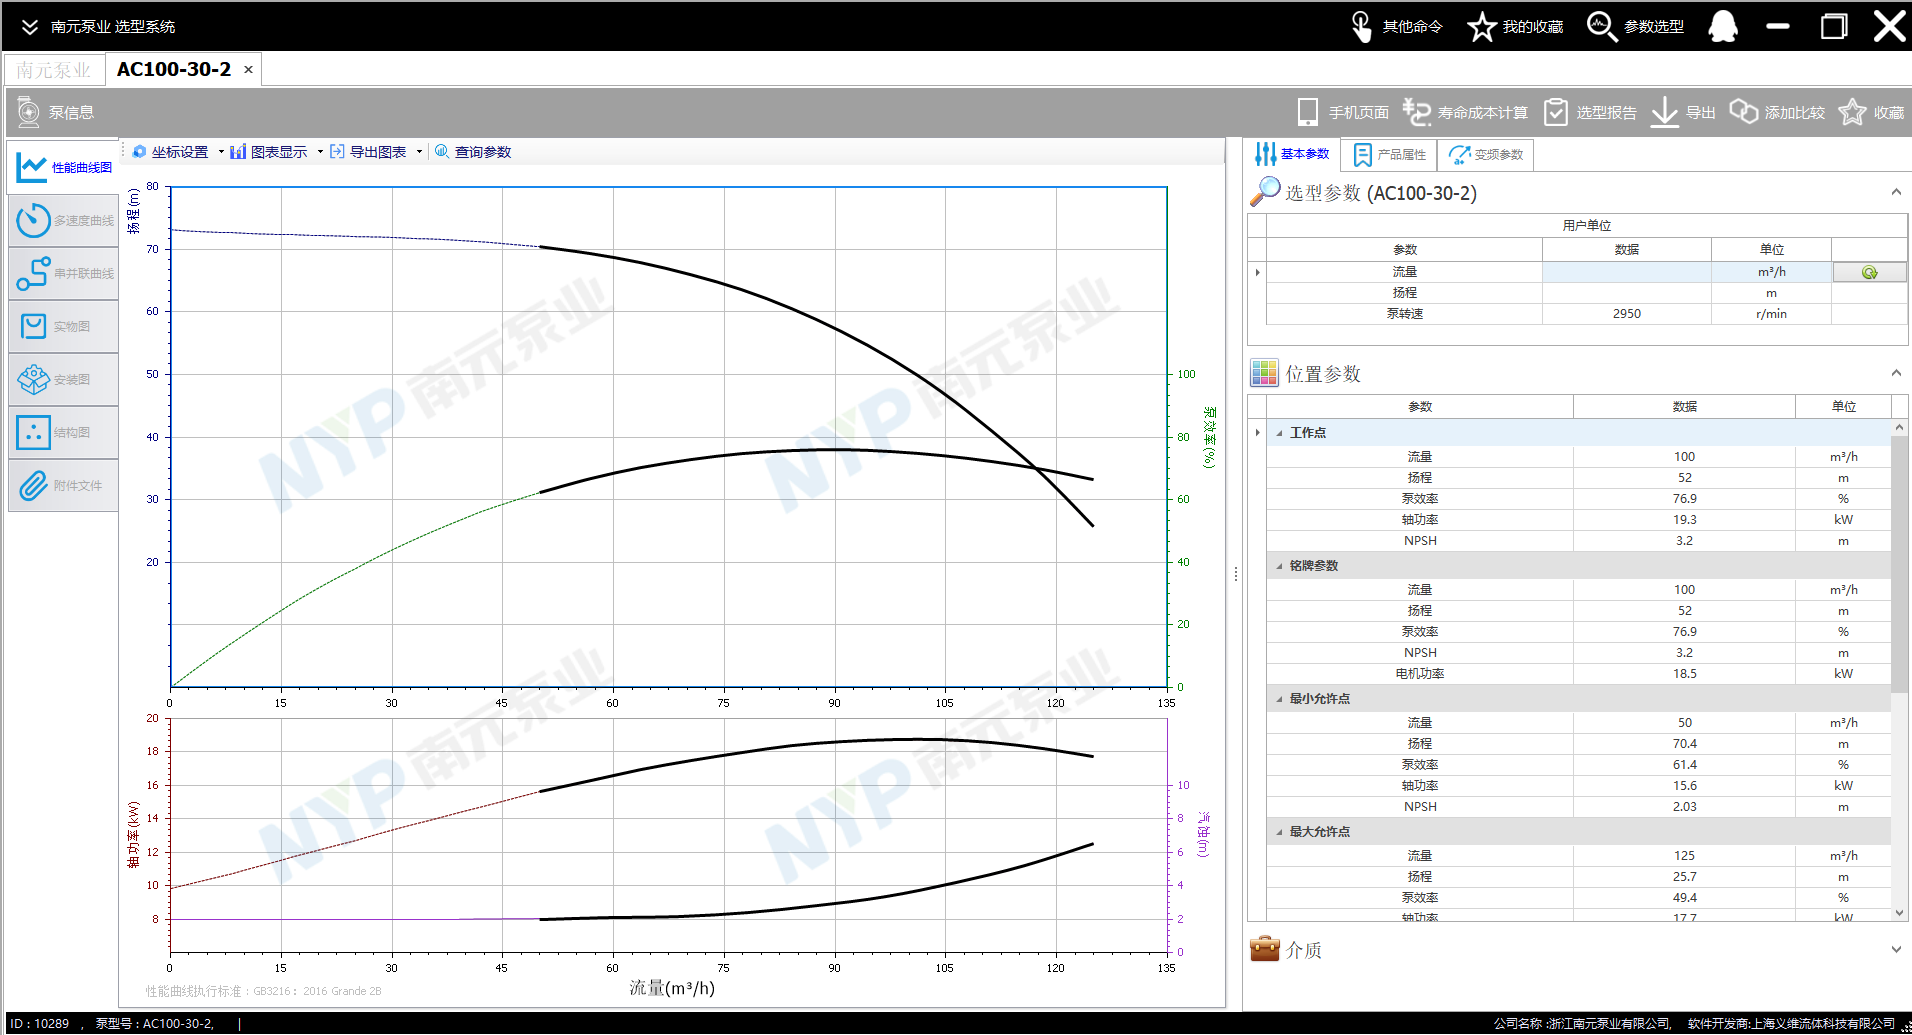The image size is (1912, 1035).
Task: Click the 最大允许点 流量 value 125
Action: [1684, 856]
